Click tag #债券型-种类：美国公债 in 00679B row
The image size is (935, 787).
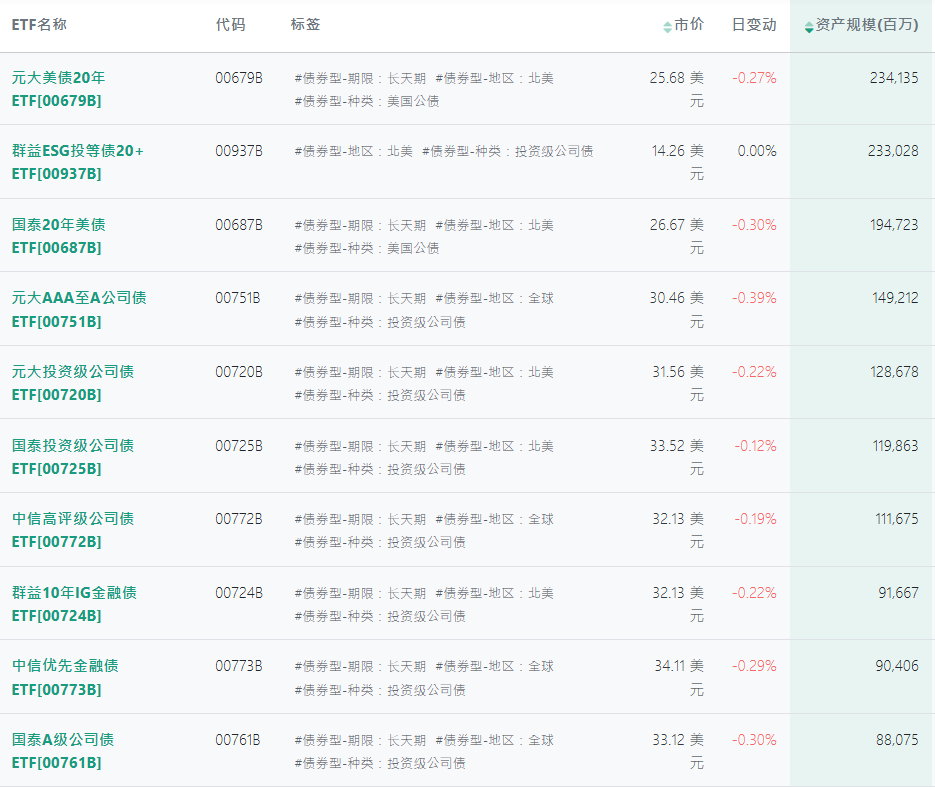[x=367, y=101]
